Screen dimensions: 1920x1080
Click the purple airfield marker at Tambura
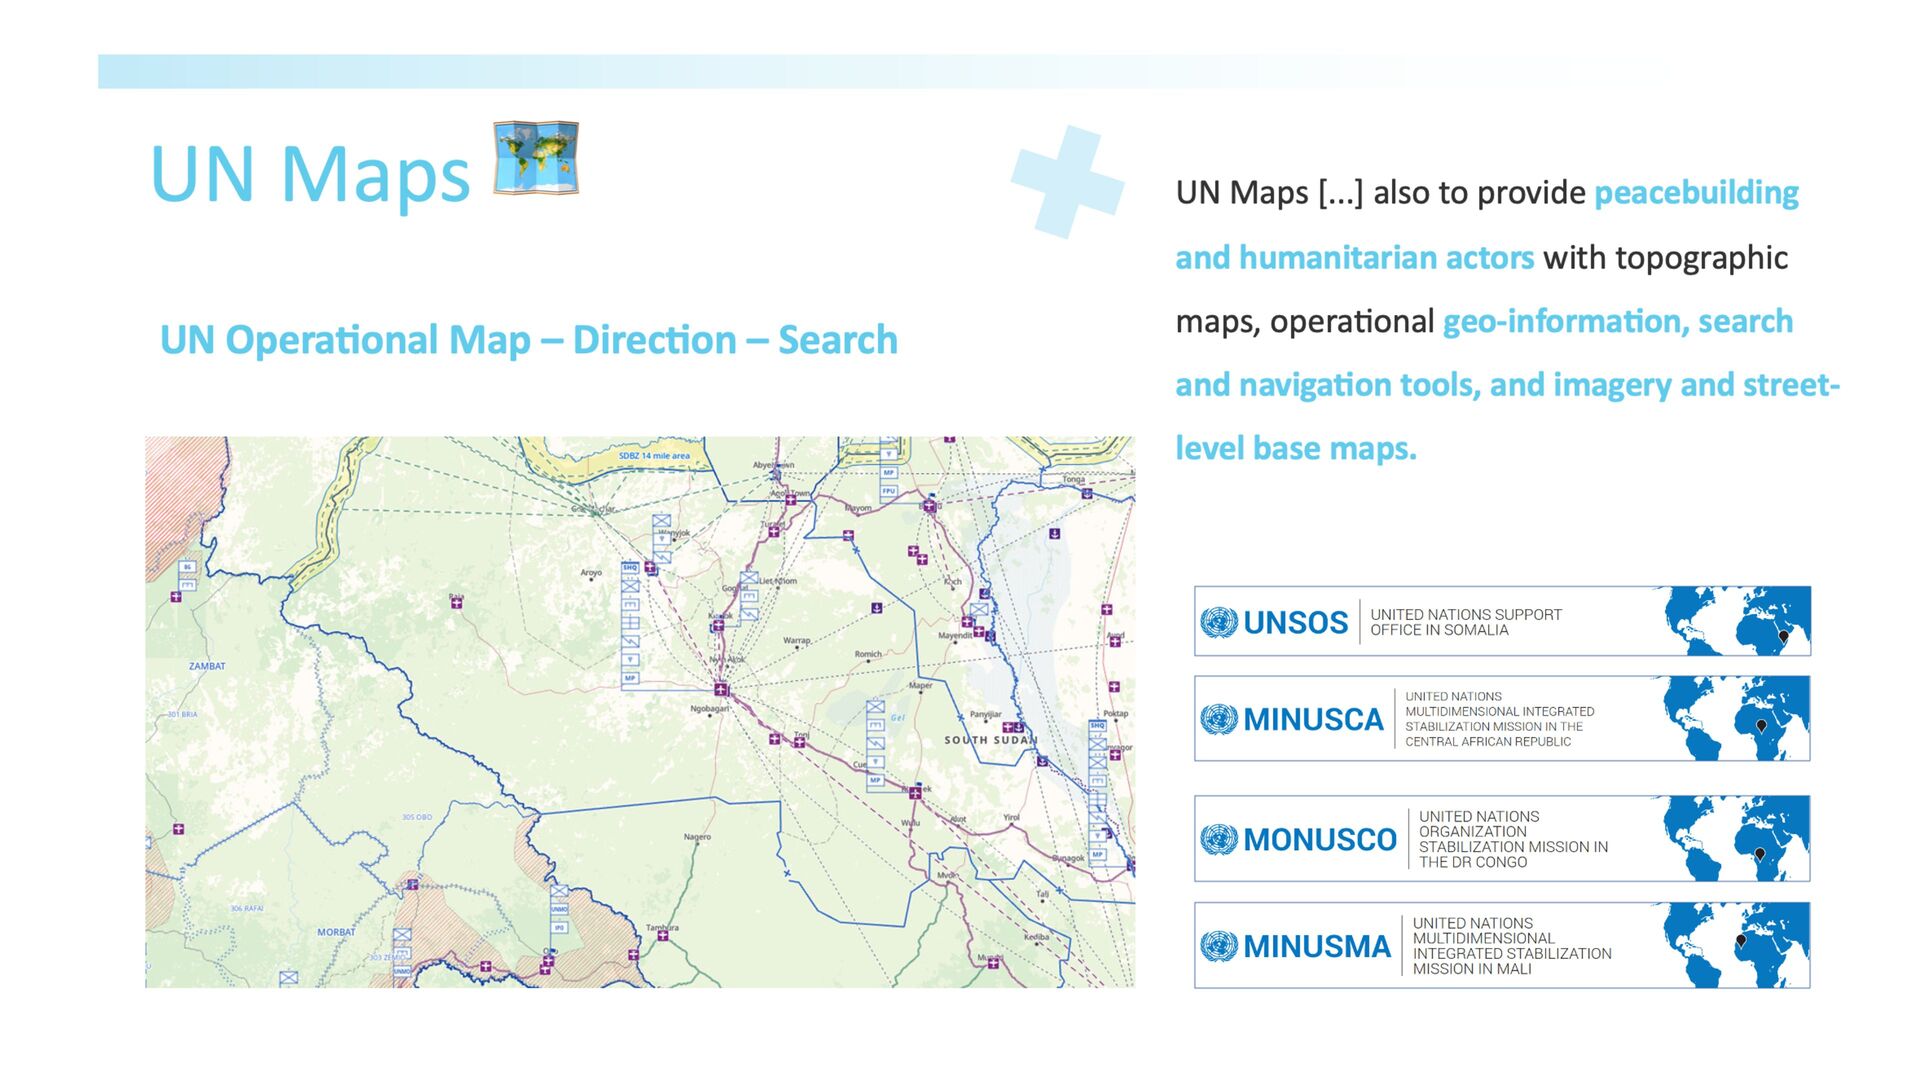(662, 936)
